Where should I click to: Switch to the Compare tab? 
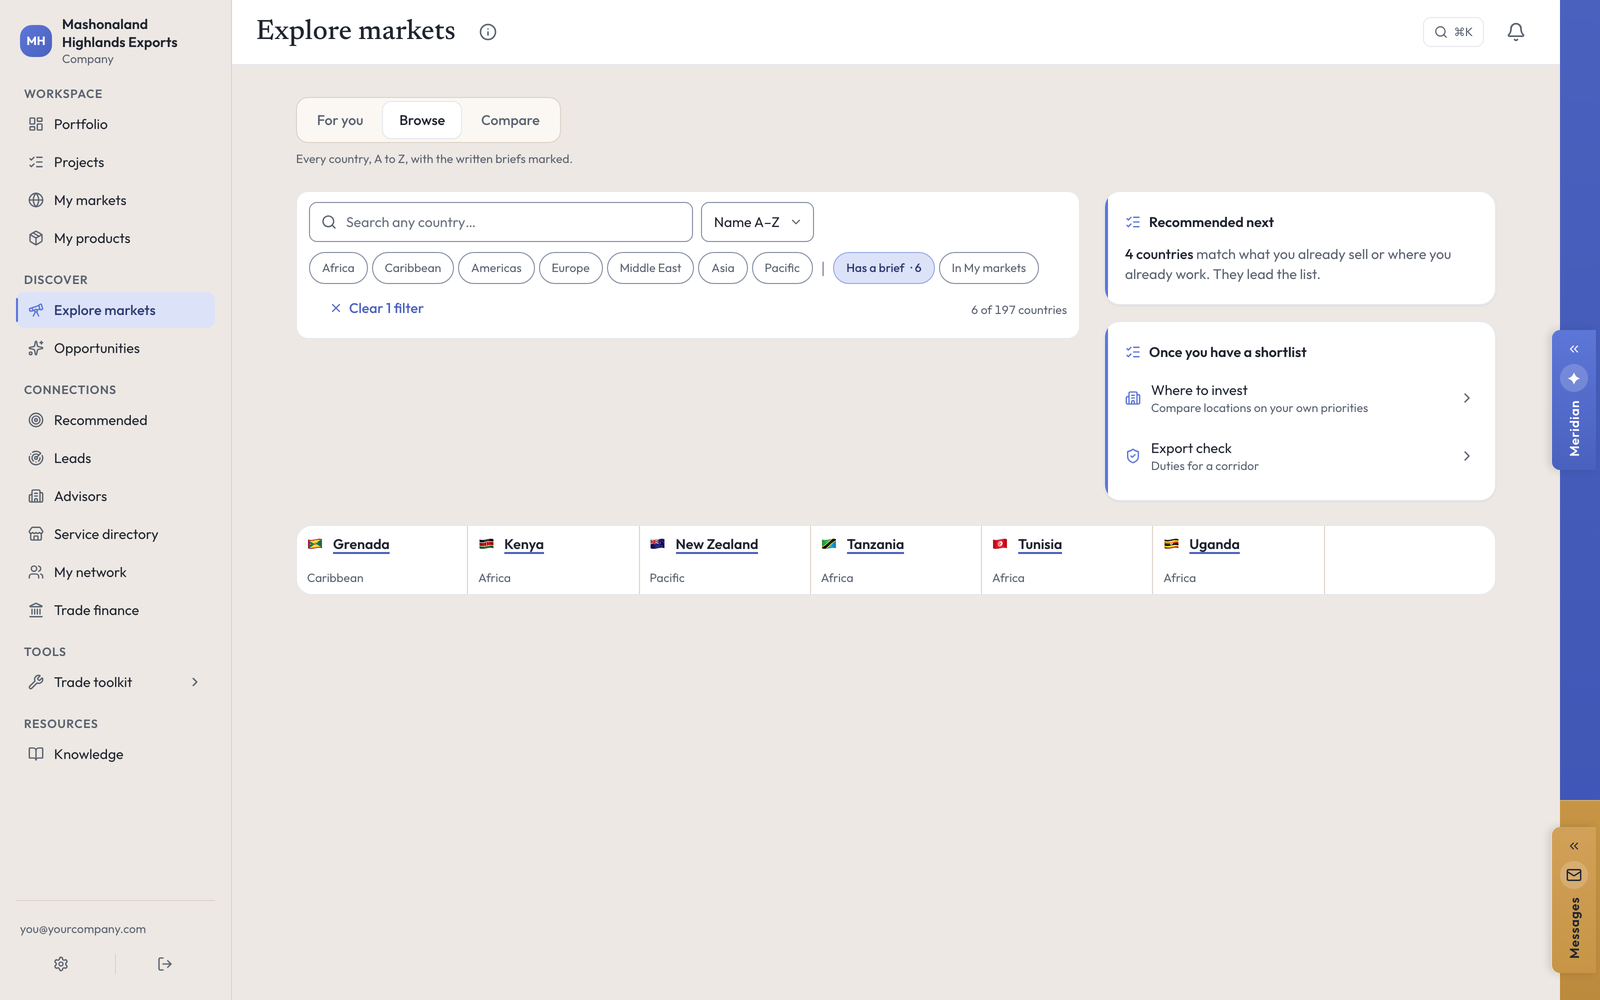[510, 120]
